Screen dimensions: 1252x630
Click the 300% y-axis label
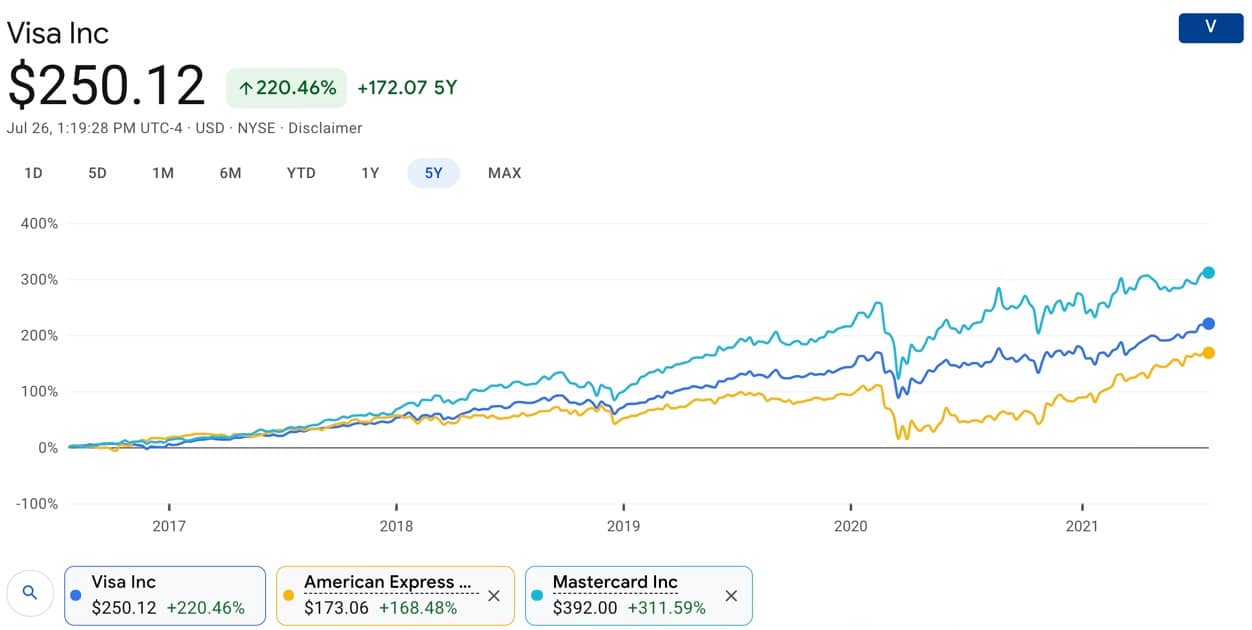tap(40, 279)
